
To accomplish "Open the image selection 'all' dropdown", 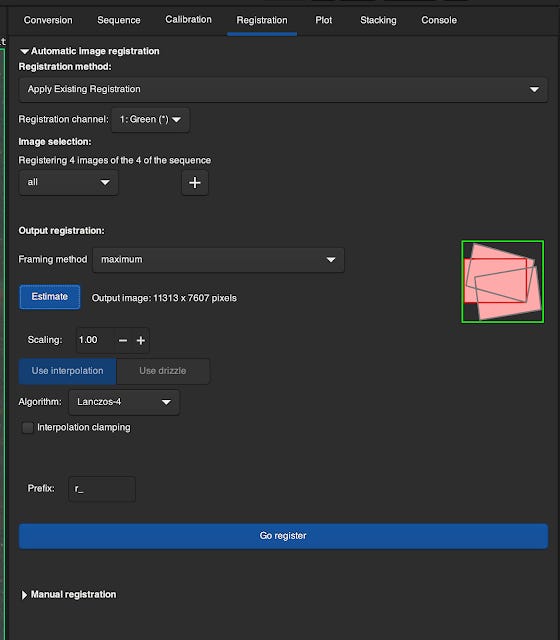I will point(69,182).
